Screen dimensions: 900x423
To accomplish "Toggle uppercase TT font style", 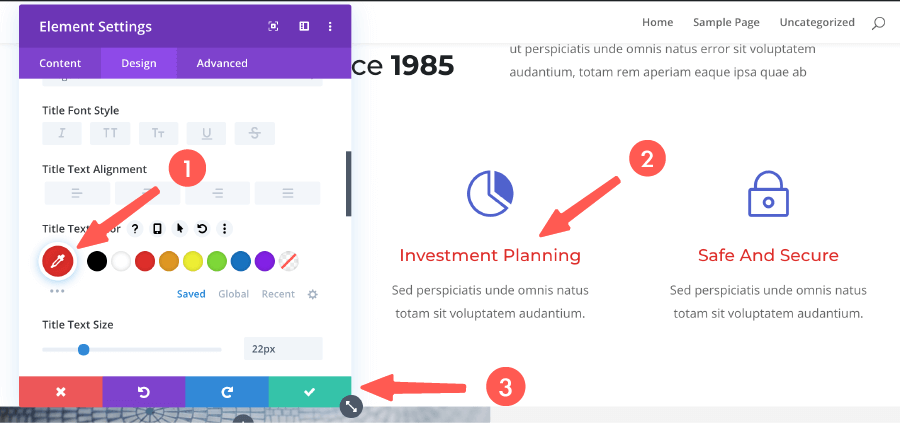I will (110, 133).
